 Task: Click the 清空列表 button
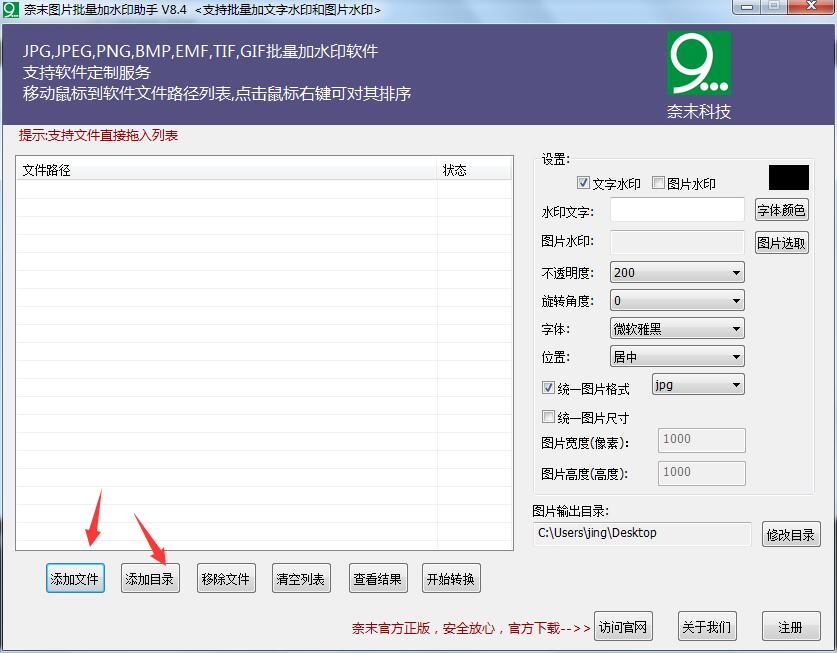pyautogui.click(x=301, y=579)
